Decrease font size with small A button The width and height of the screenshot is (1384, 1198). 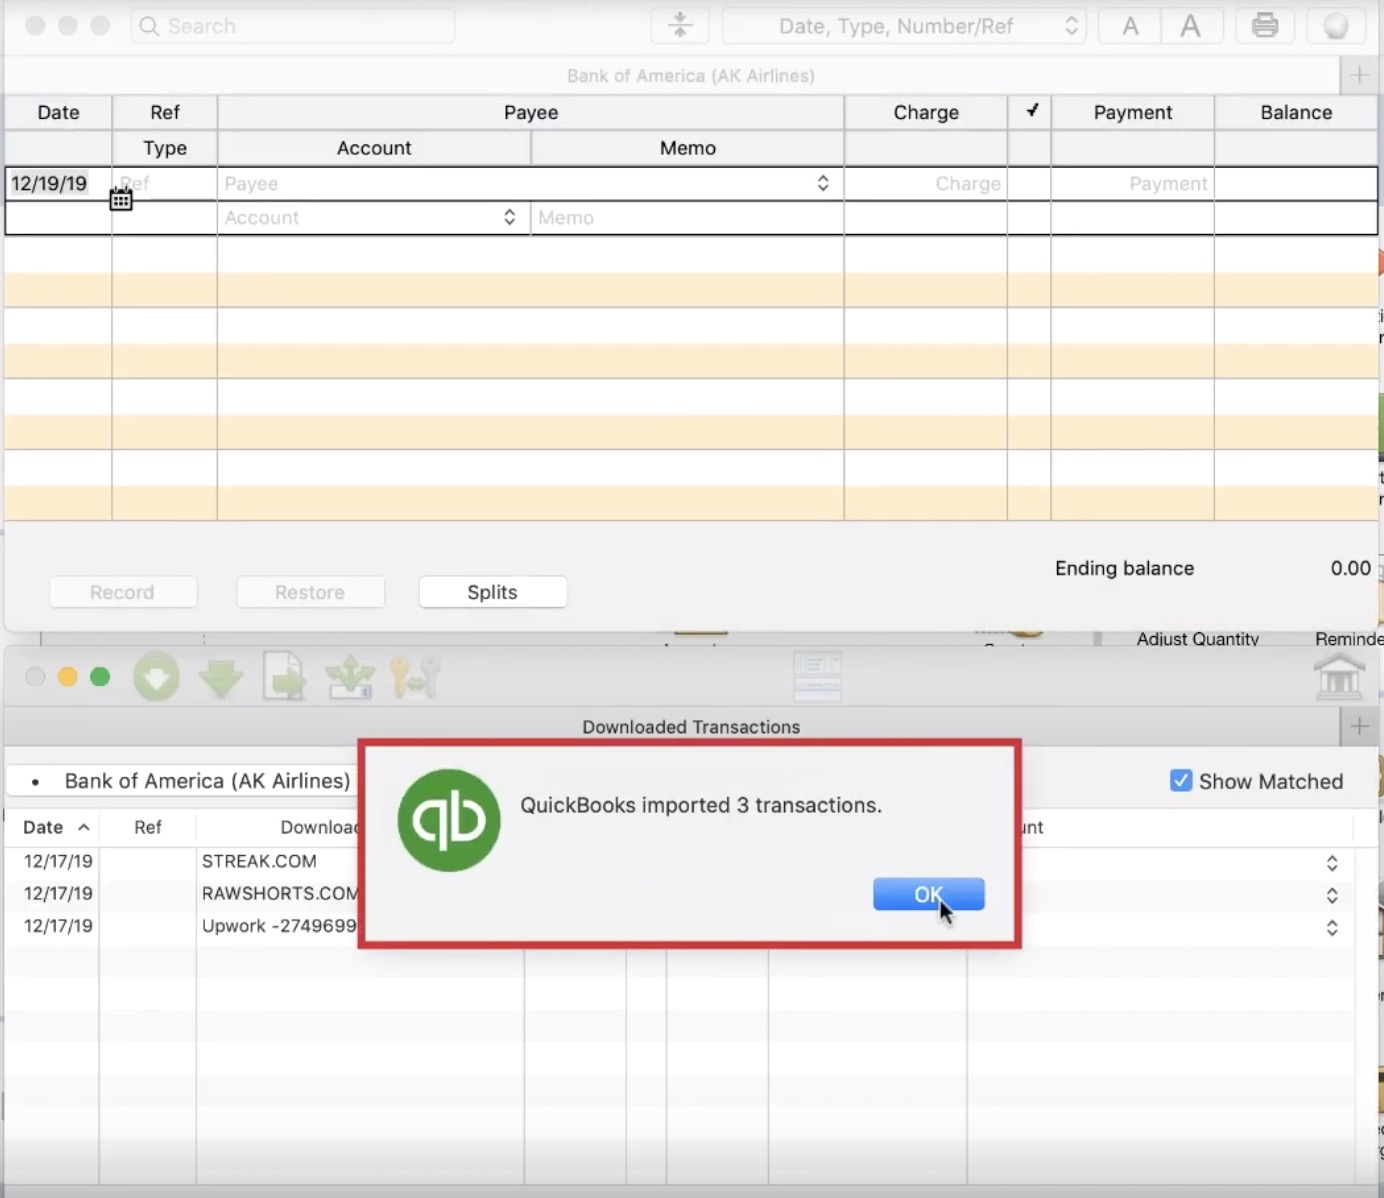(1130, 26)
